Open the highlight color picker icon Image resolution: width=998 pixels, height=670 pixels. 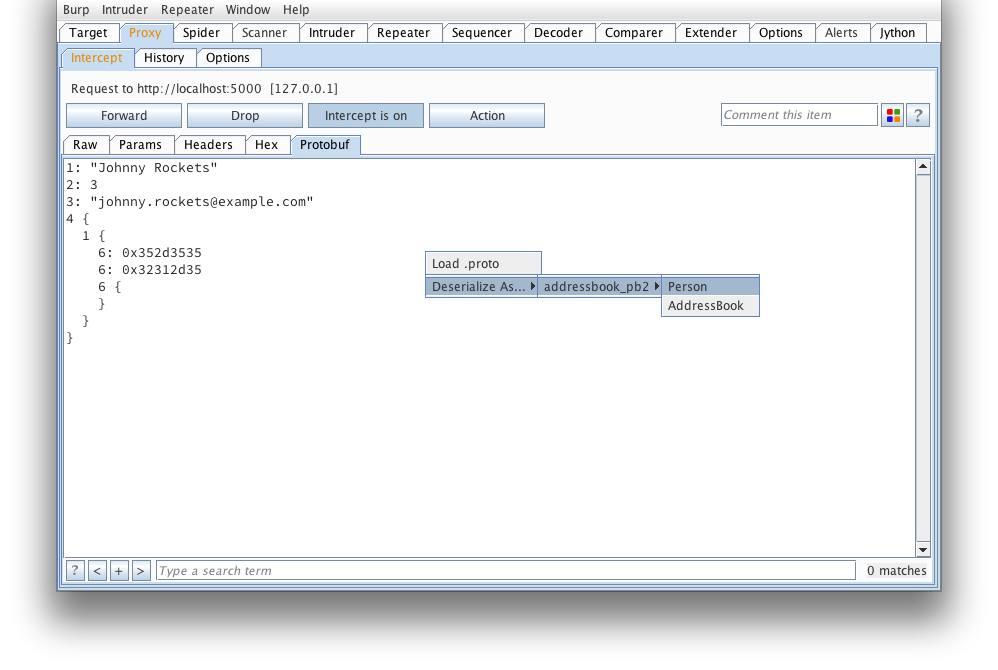[x=893, y=115]
